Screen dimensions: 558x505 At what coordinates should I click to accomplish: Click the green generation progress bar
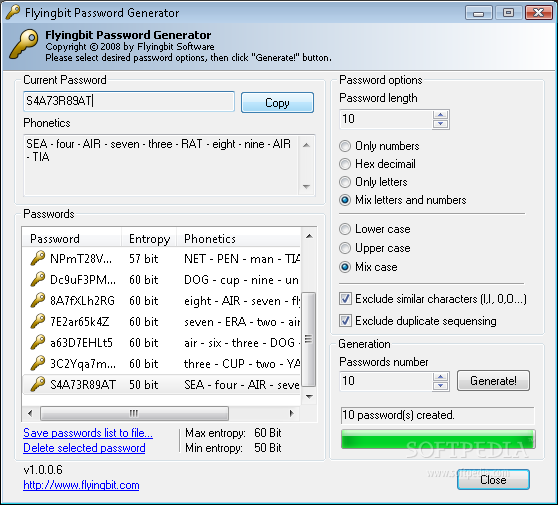click(x=438, y=439)
